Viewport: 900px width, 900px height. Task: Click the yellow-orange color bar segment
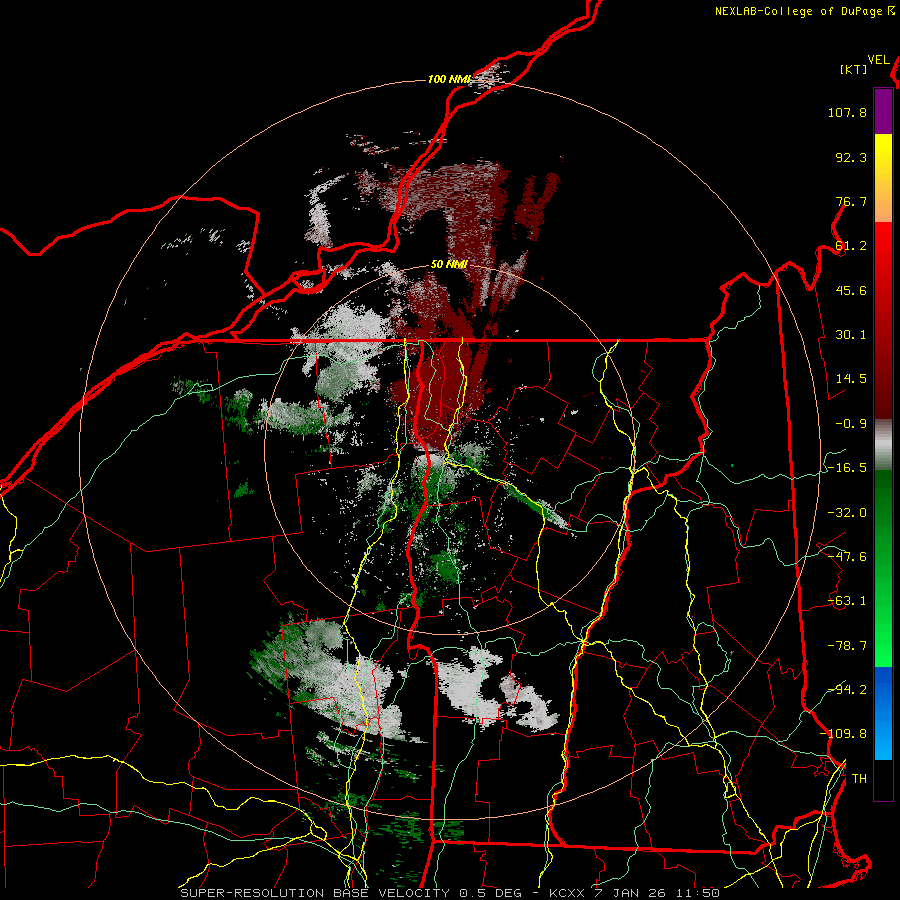pos(883,178)
